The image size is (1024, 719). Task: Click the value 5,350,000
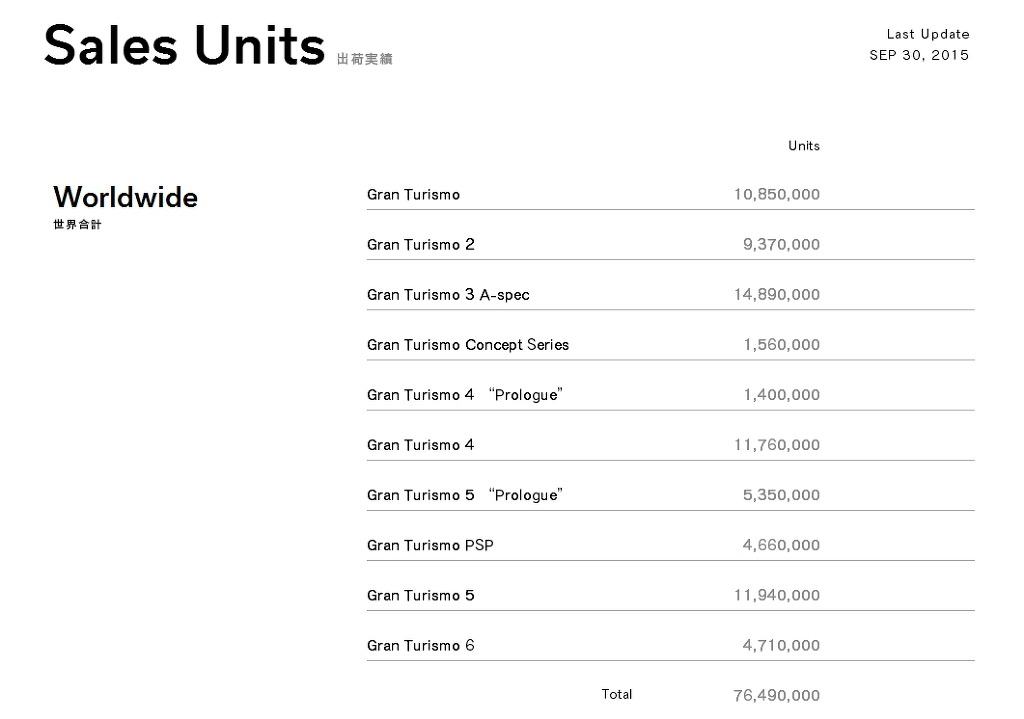click(x=781, y=495)
